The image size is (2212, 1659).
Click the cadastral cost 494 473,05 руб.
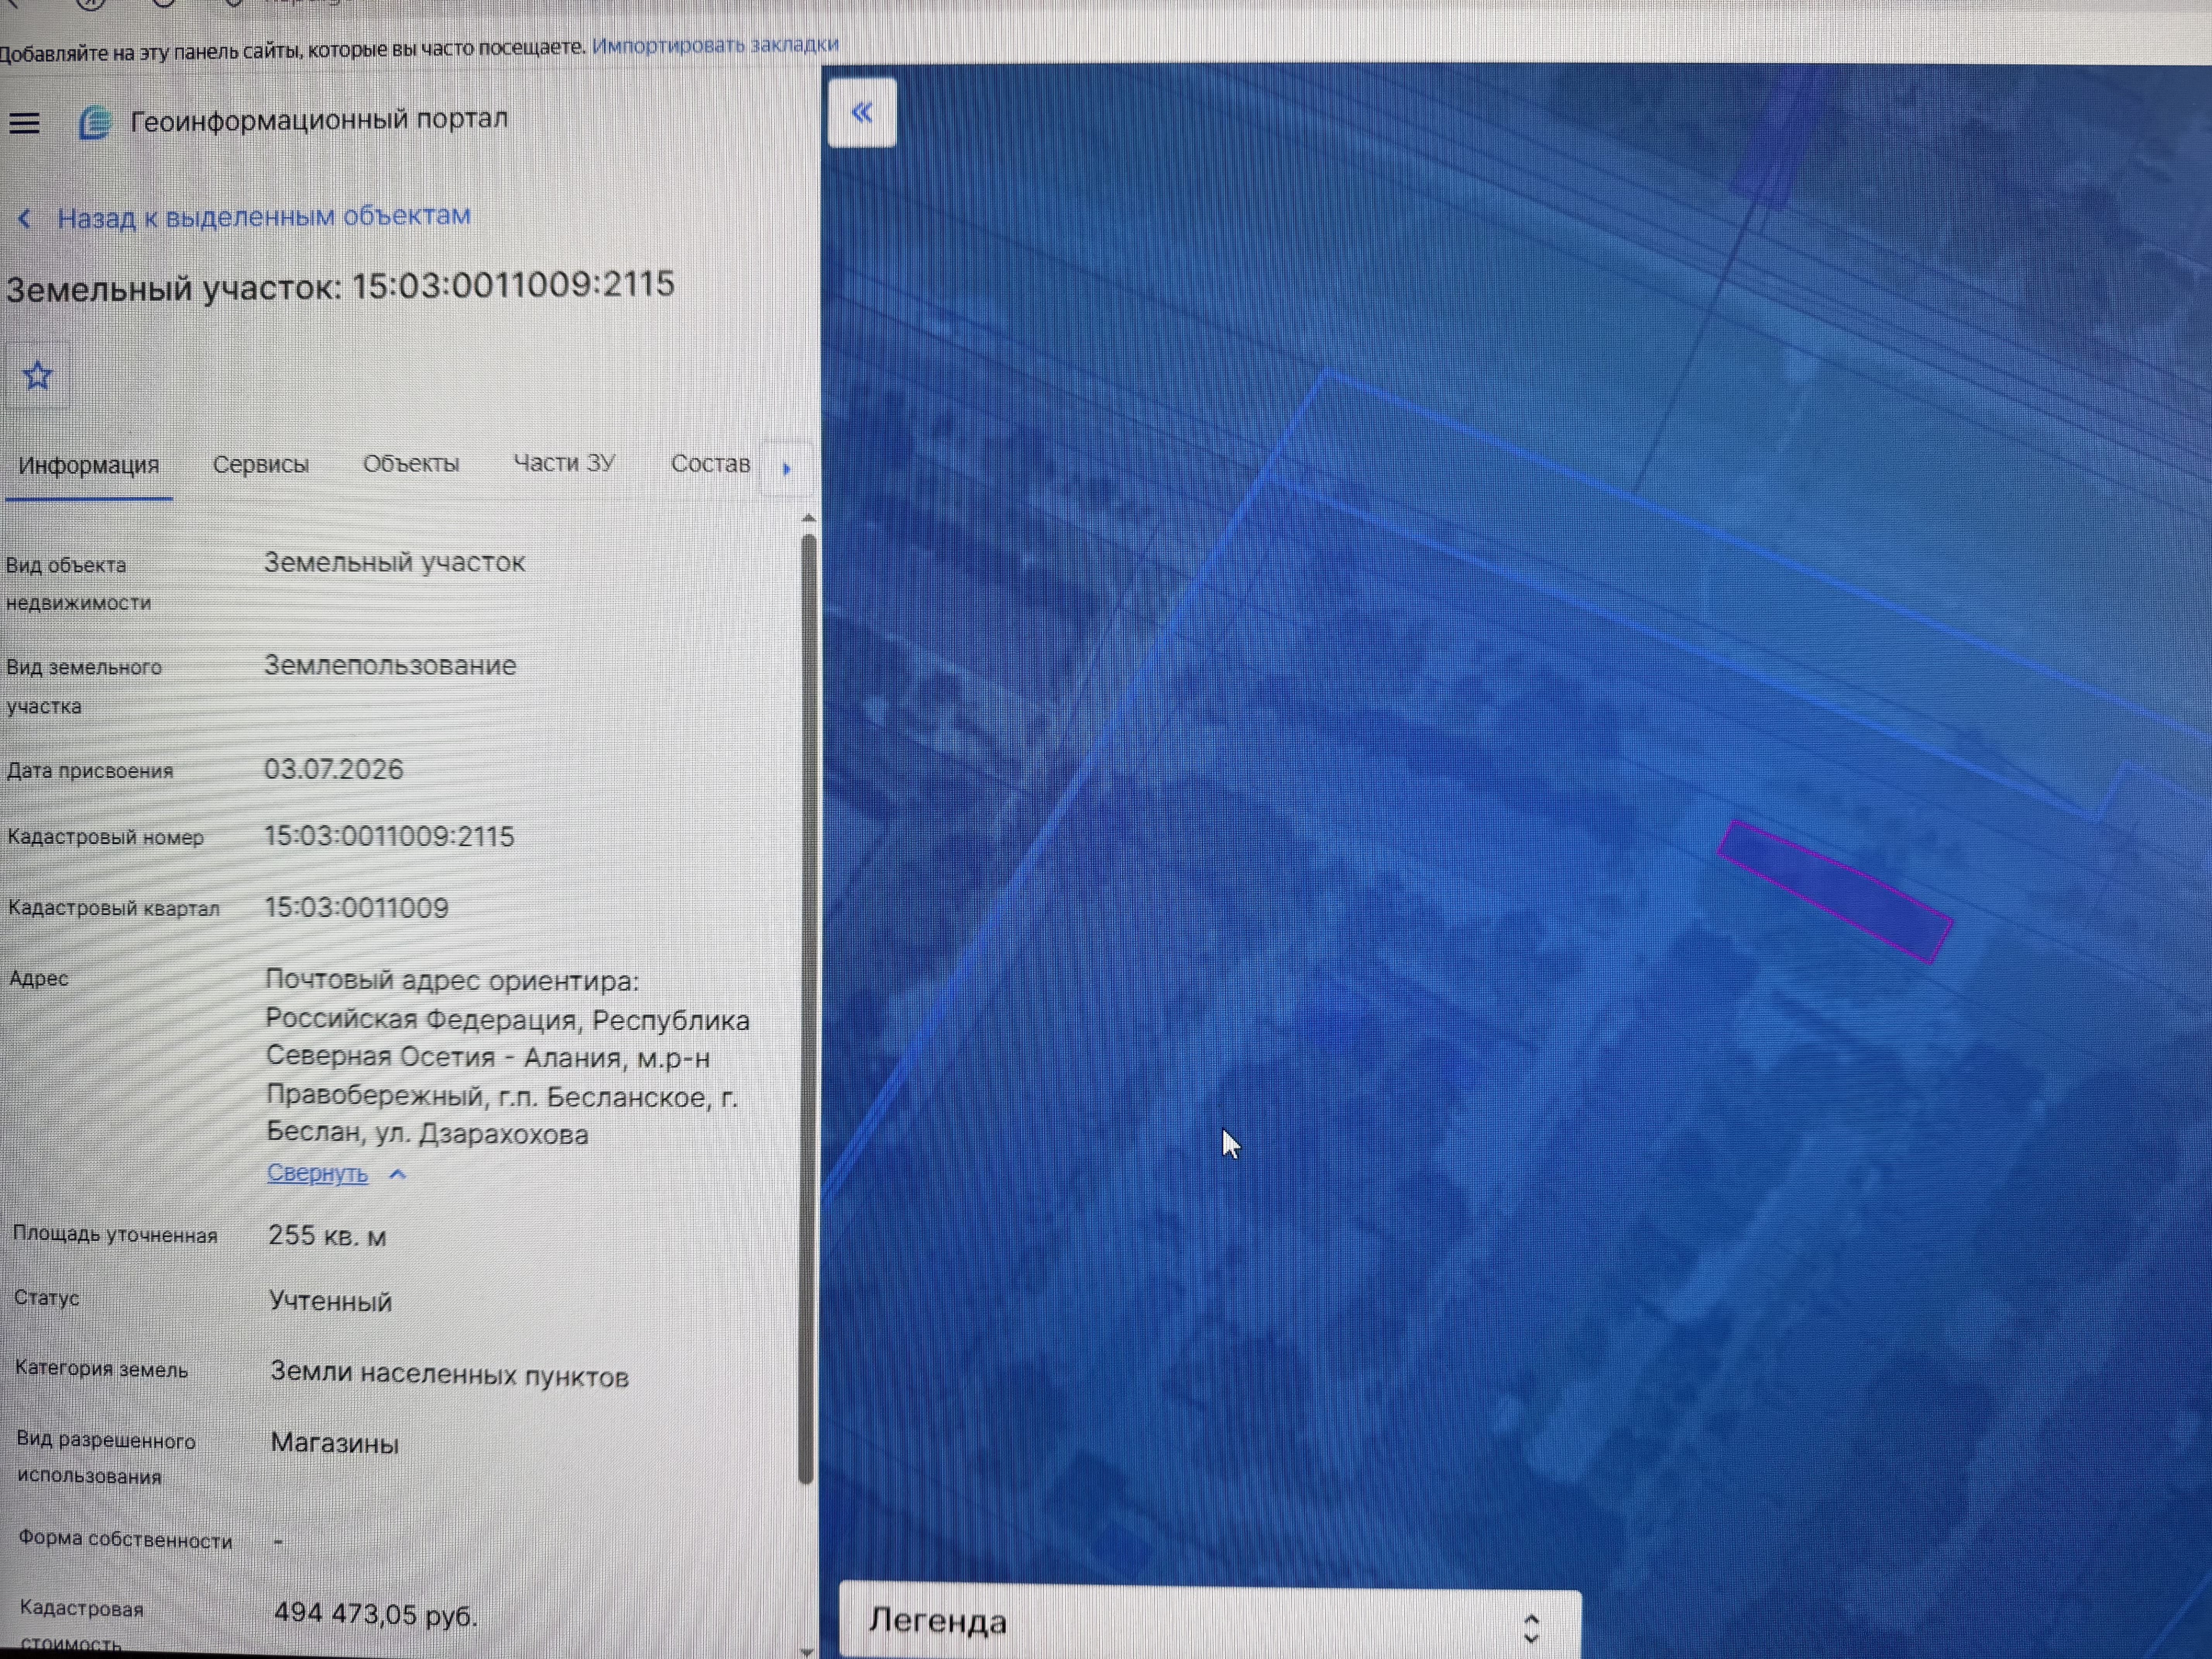point(376,1614)
